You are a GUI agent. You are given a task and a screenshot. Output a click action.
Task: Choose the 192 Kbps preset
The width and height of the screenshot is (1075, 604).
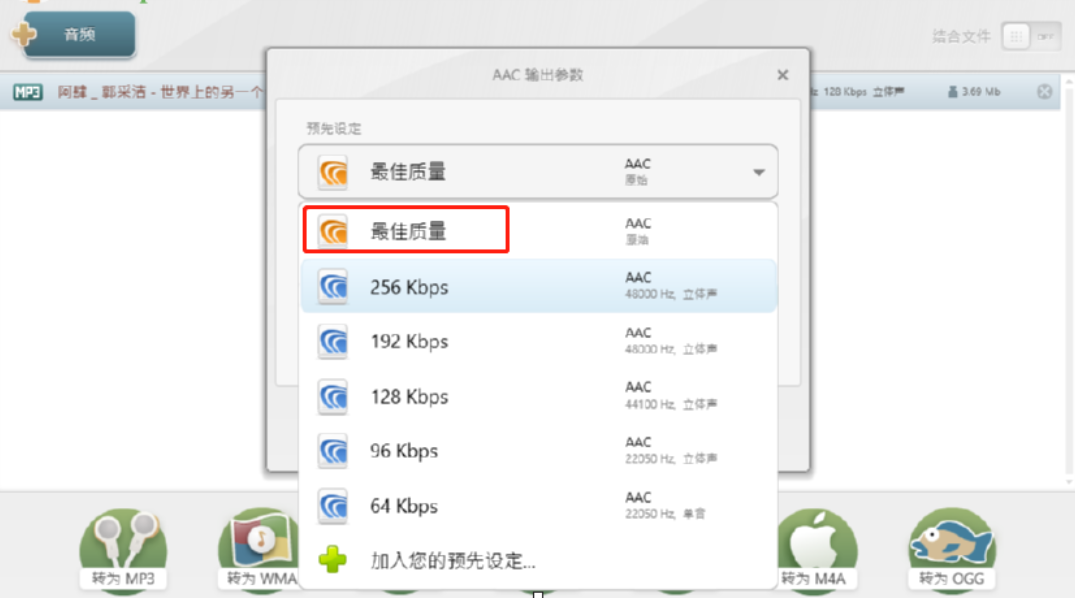[539, 341]
